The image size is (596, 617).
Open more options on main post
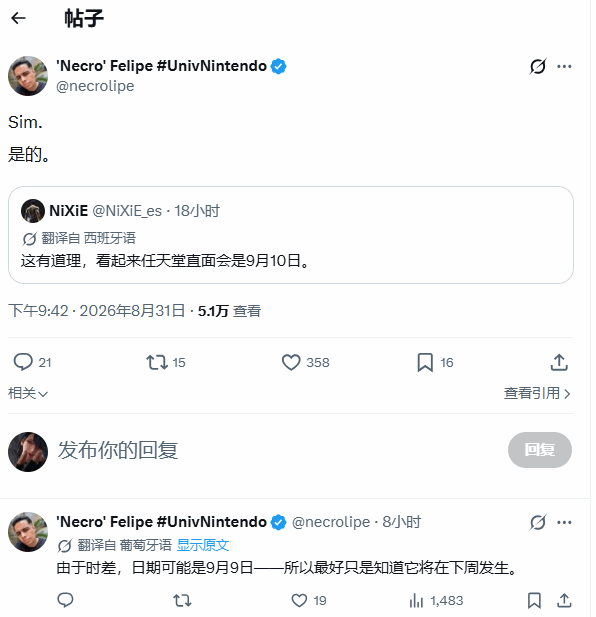click(564, 67)
